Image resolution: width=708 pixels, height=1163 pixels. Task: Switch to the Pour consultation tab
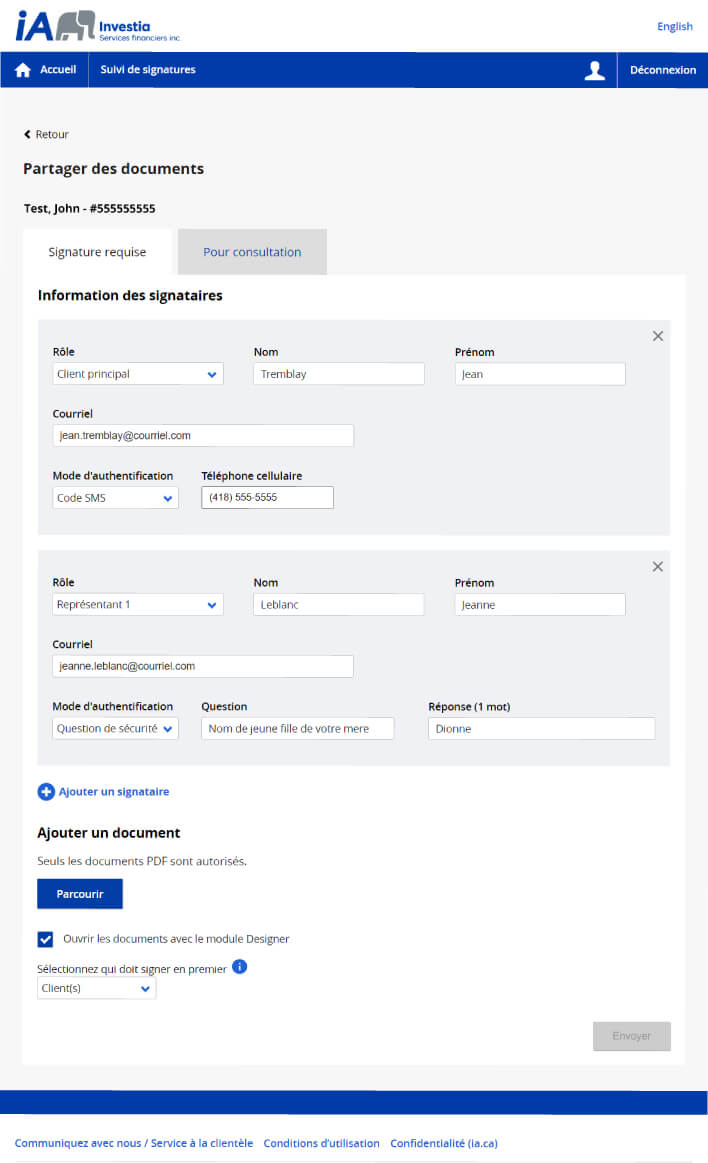252,252
